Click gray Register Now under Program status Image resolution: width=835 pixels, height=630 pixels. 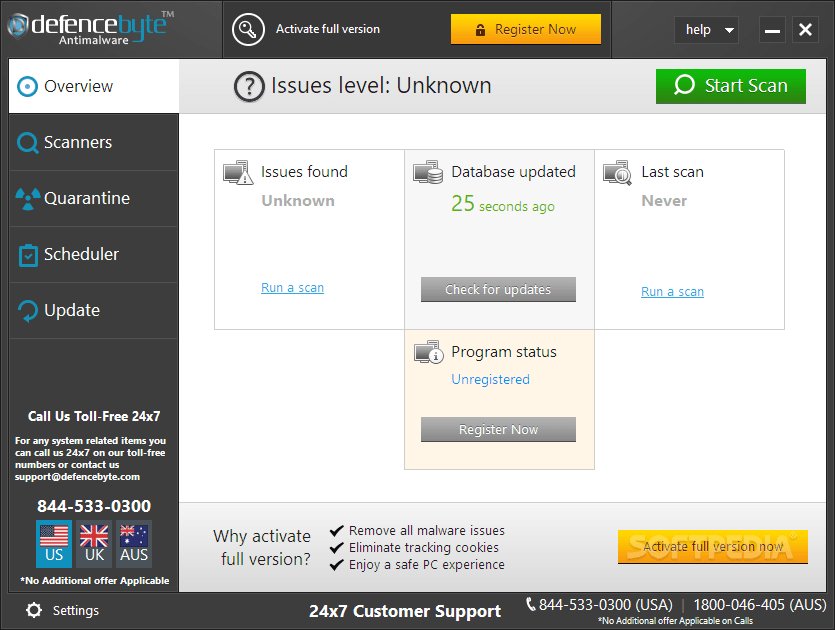coord(498,429)
